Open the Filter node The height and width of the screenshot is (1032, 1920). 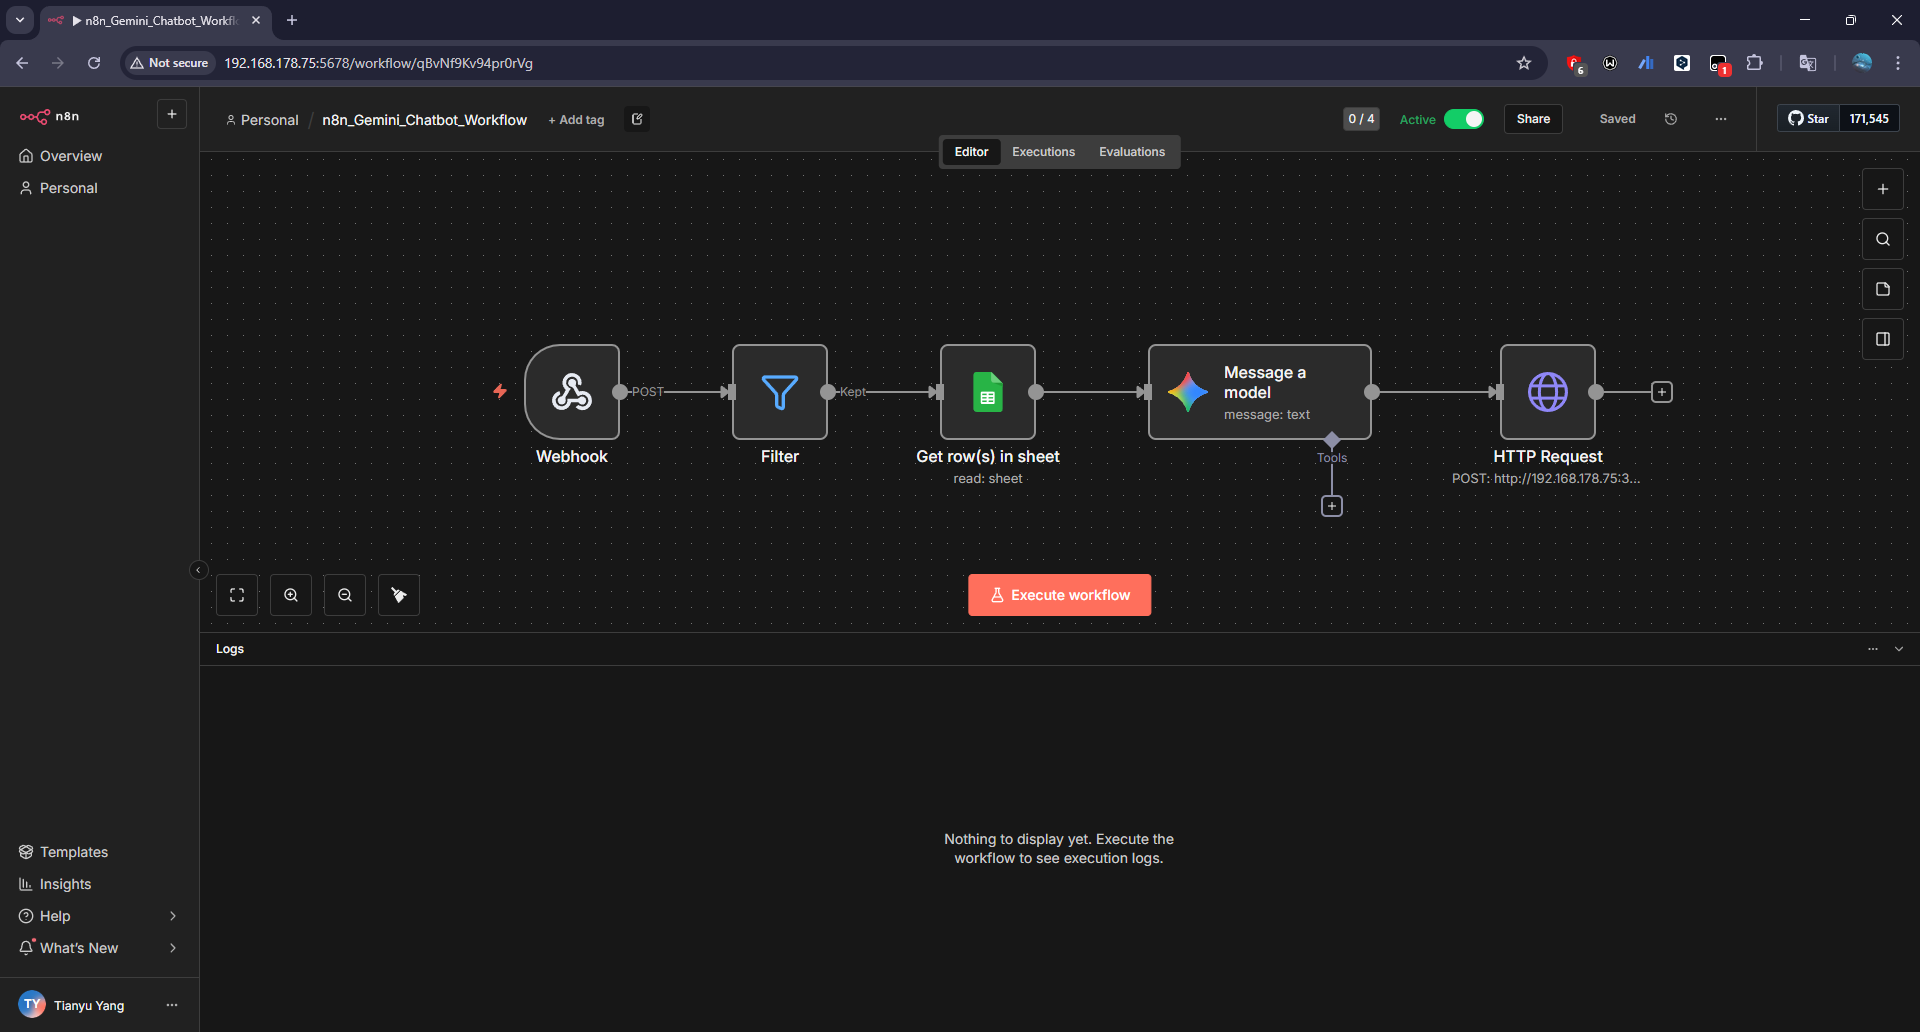[x=780, y=392]
